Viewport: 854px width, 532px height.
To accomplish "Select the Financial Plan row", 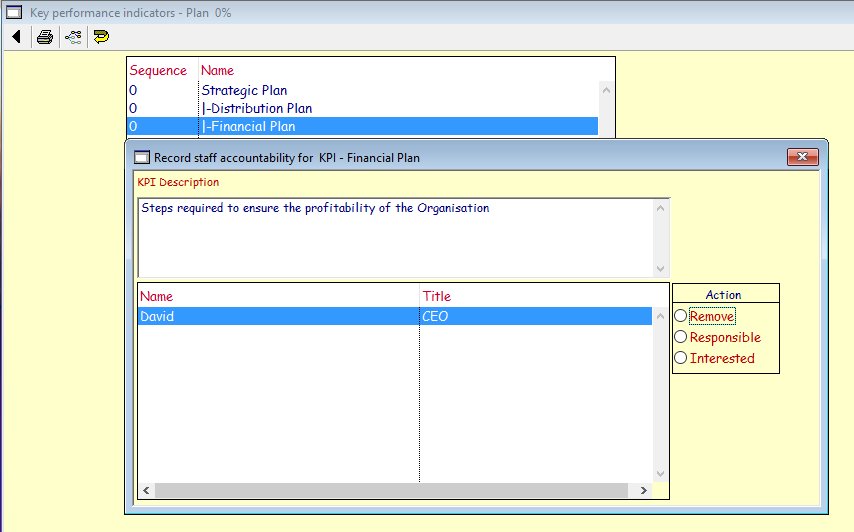I will pos(249,126).
